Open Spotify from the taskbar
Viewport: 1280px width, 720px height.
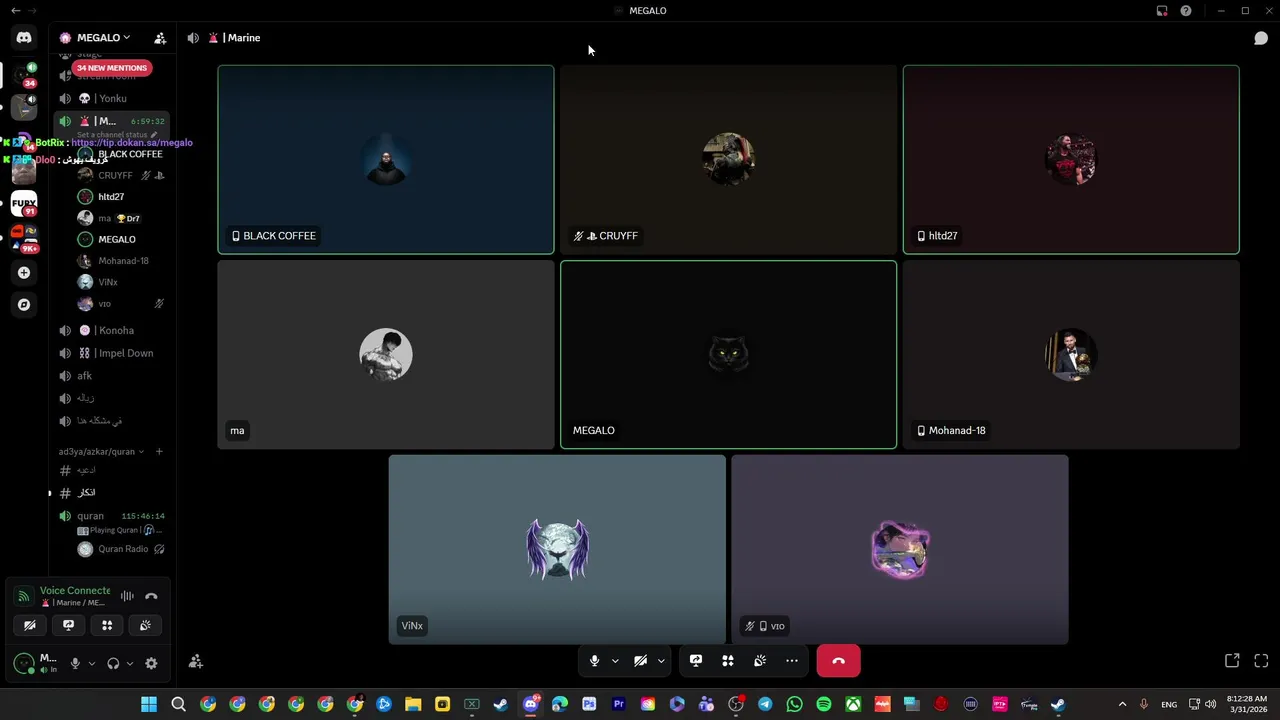tap(823, 704)
